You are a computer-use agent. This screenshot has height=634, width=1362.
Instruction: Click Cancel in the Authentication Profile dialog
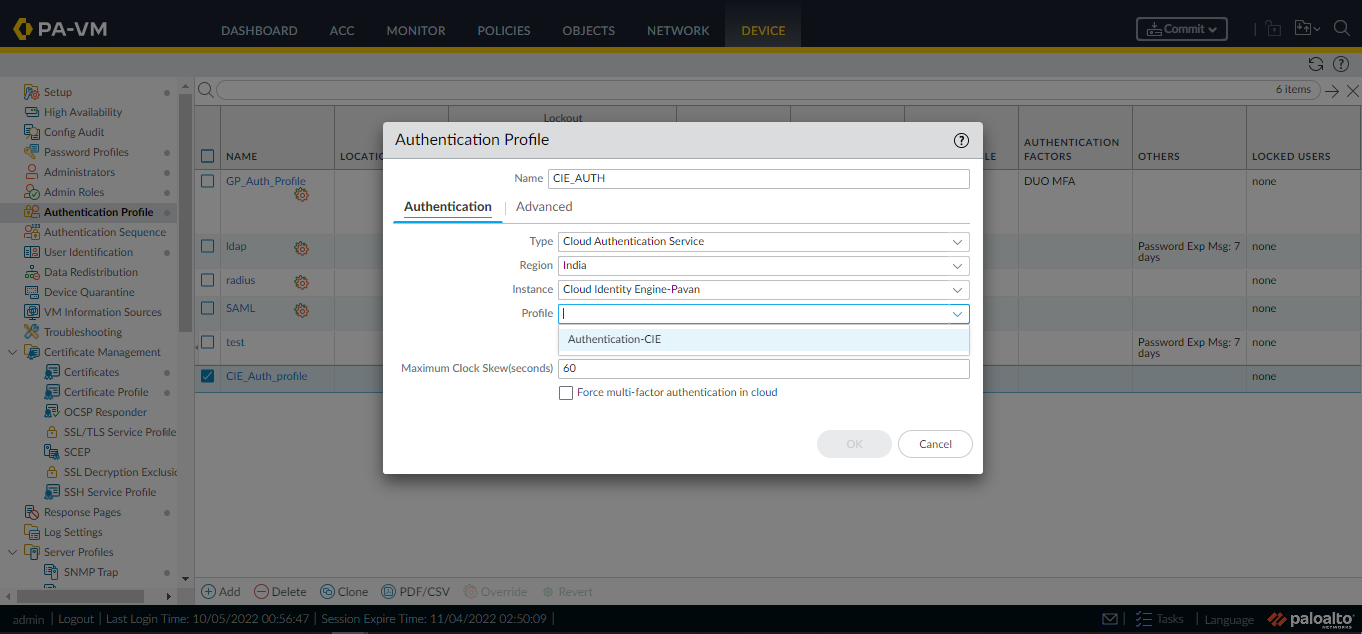coord(934,443)
